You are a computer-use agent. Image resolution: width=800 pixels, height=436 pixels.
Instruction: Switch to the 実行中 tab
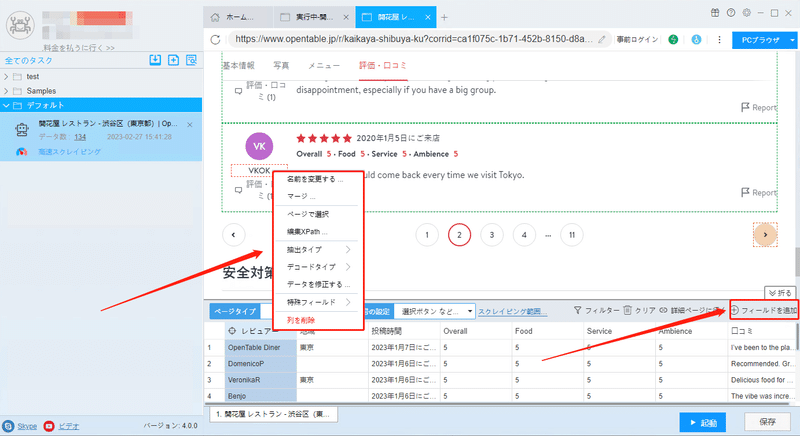point(314,17)
